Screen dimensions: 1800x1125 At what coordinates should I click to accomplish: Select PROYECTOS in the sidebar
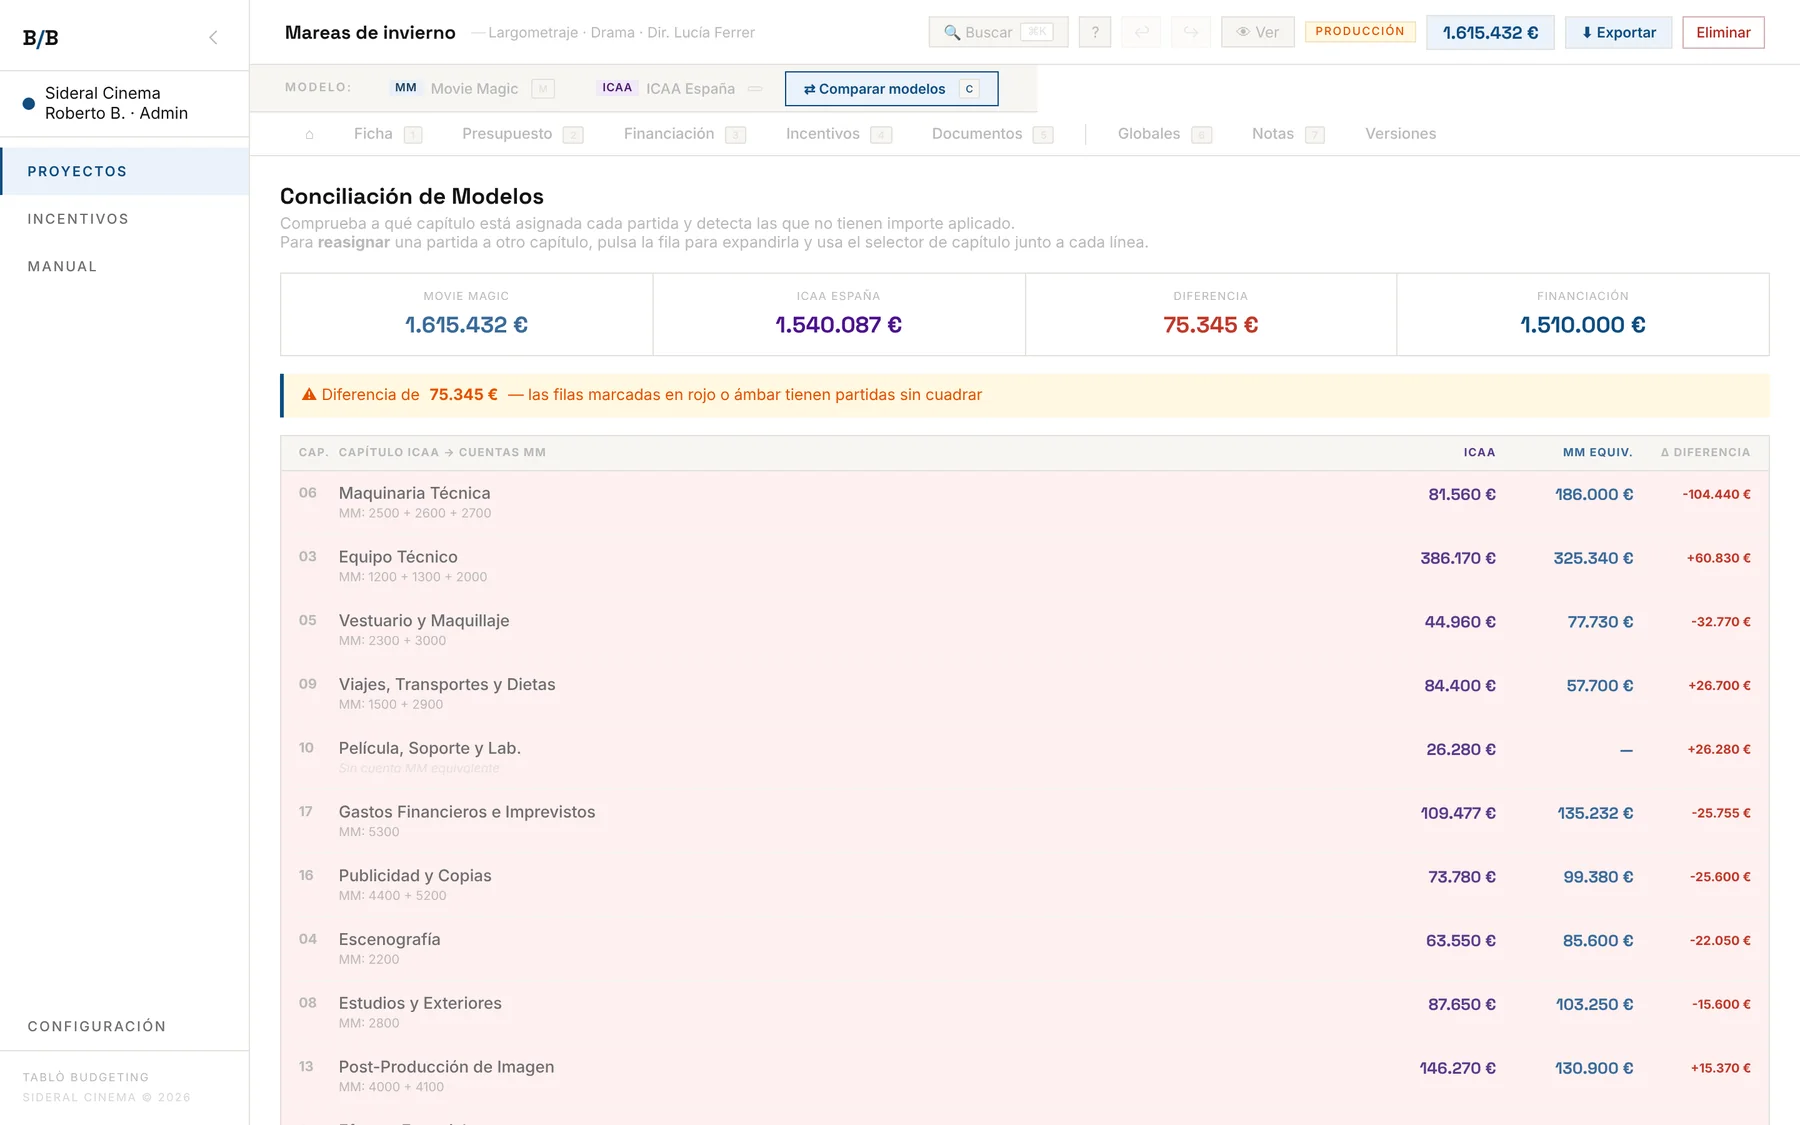tap(125, 171)
